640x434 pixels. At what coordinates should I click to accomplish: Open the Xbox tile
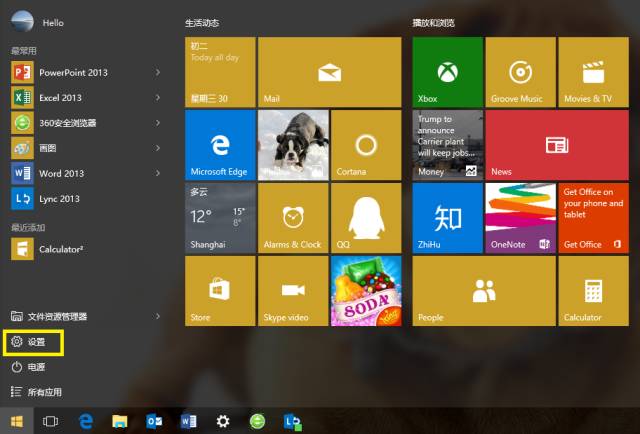point(448,72)
